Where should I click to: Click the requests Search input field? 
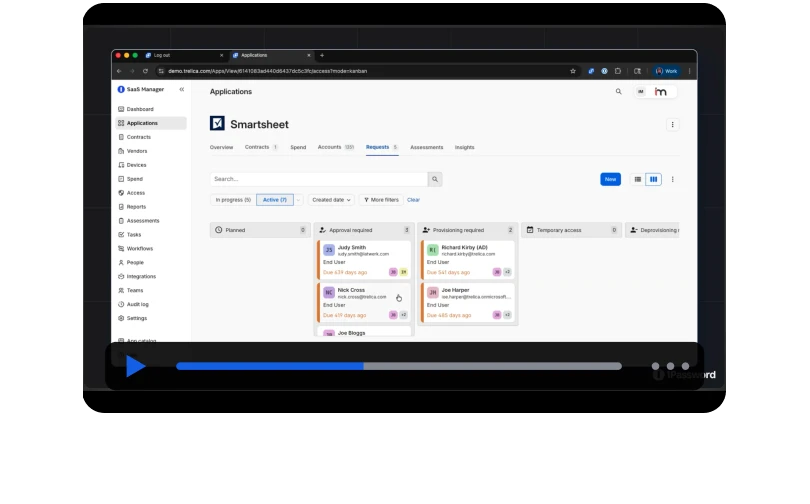[x=319, y=179]
